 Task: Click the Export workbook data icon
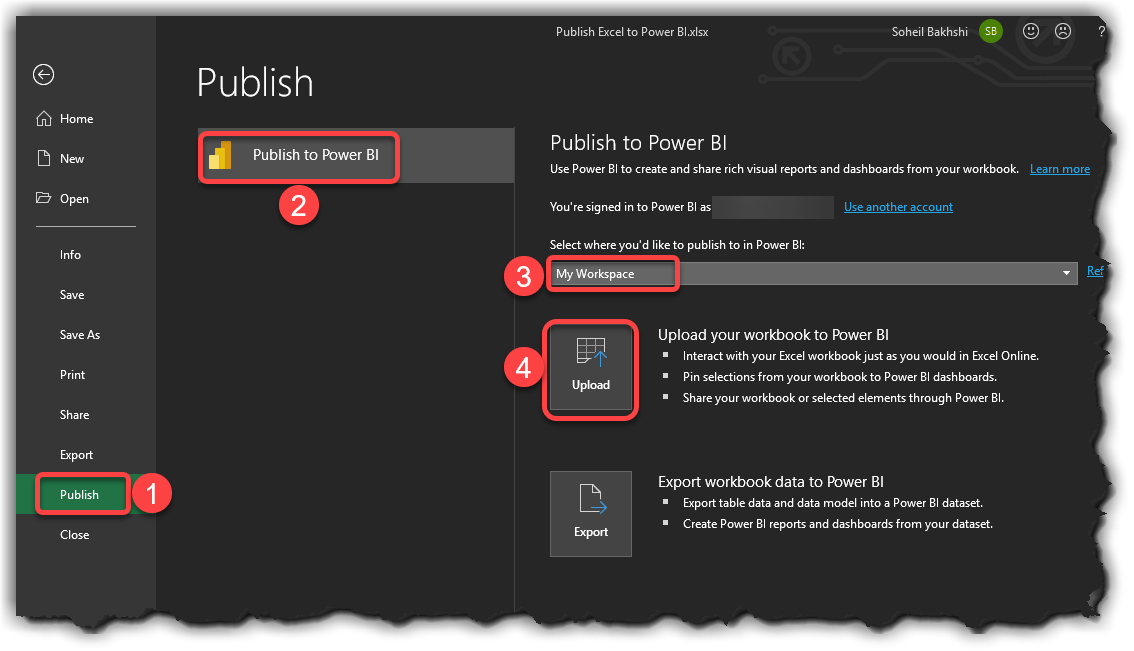590,513
